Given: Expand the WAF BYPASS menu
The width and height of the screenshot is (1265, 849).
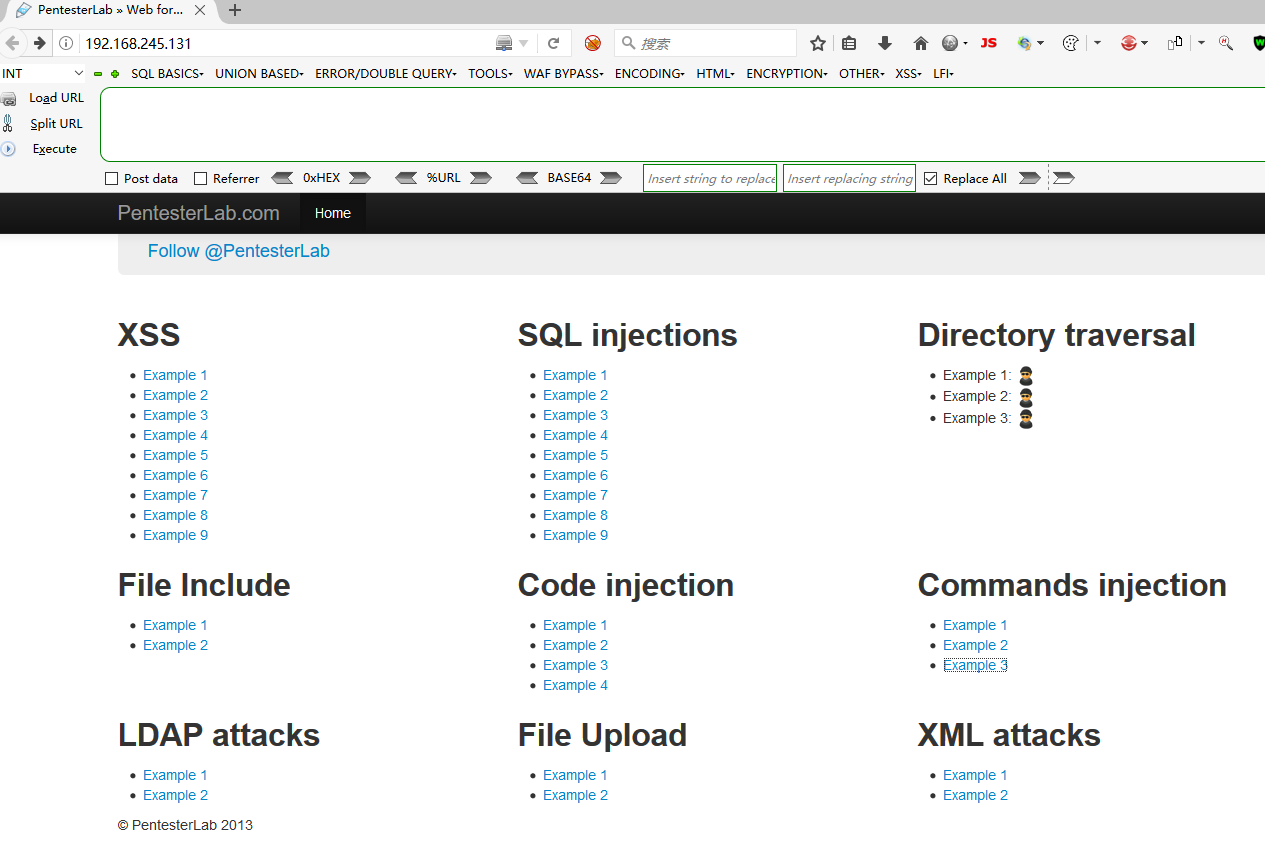Looking at the screenshot, I should pyautogui.click(x=564, y=74).
